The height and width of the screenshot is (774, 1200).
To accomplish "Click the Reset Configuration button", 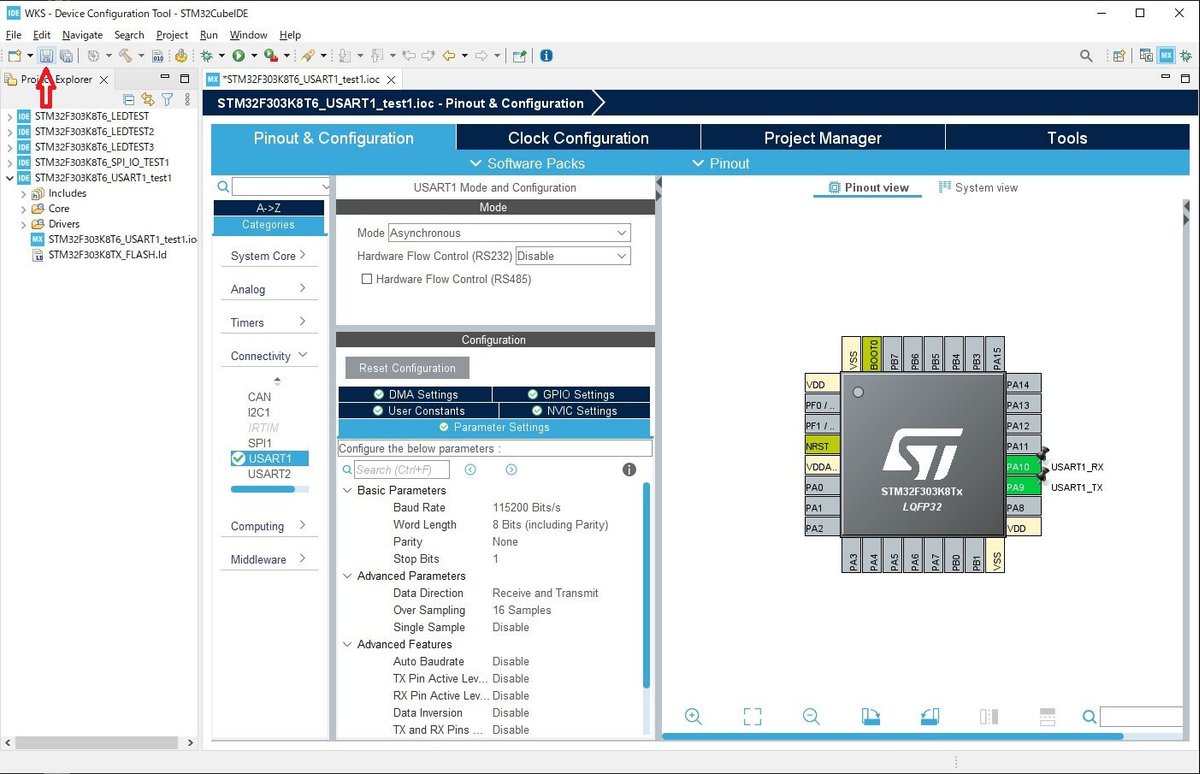I will pyautogui.click(x=407, y=367).
